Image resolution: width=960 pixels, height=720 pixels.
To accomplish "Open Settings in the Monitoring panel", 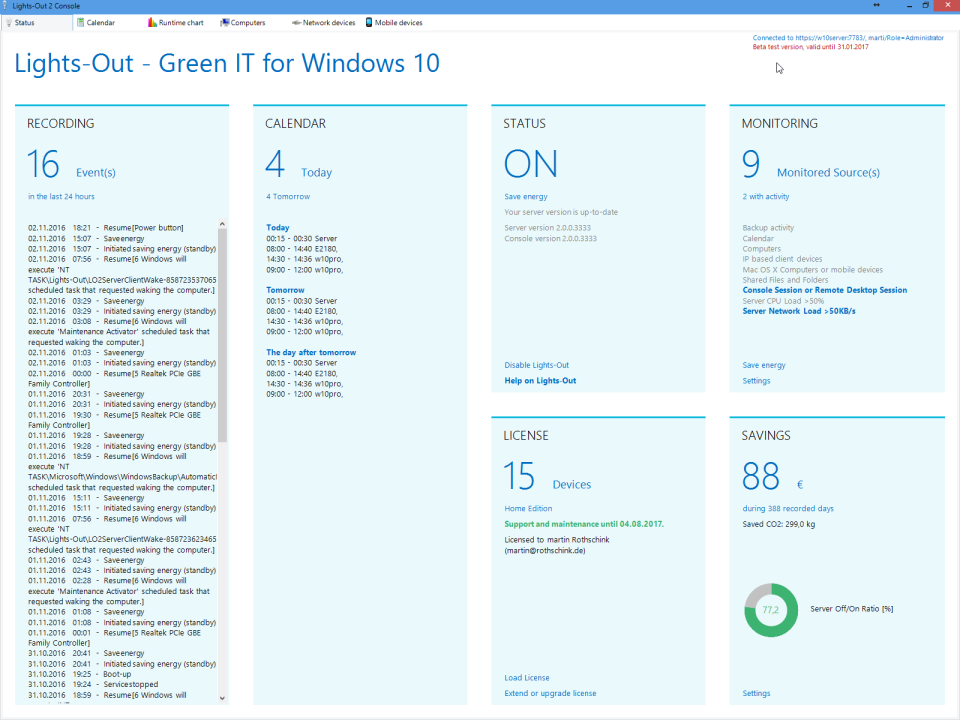I will [756, 381].
